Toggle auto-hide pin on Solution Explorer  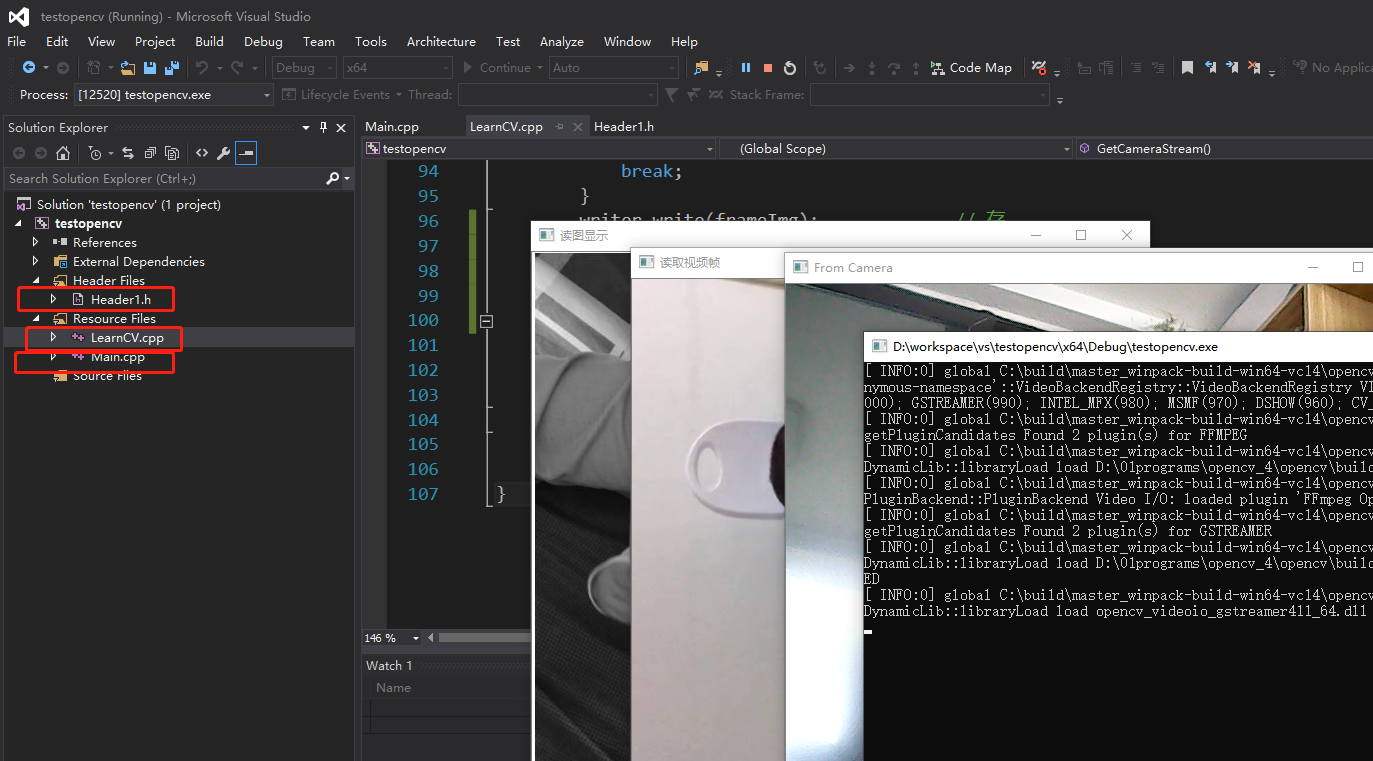(x=323, y=128)
